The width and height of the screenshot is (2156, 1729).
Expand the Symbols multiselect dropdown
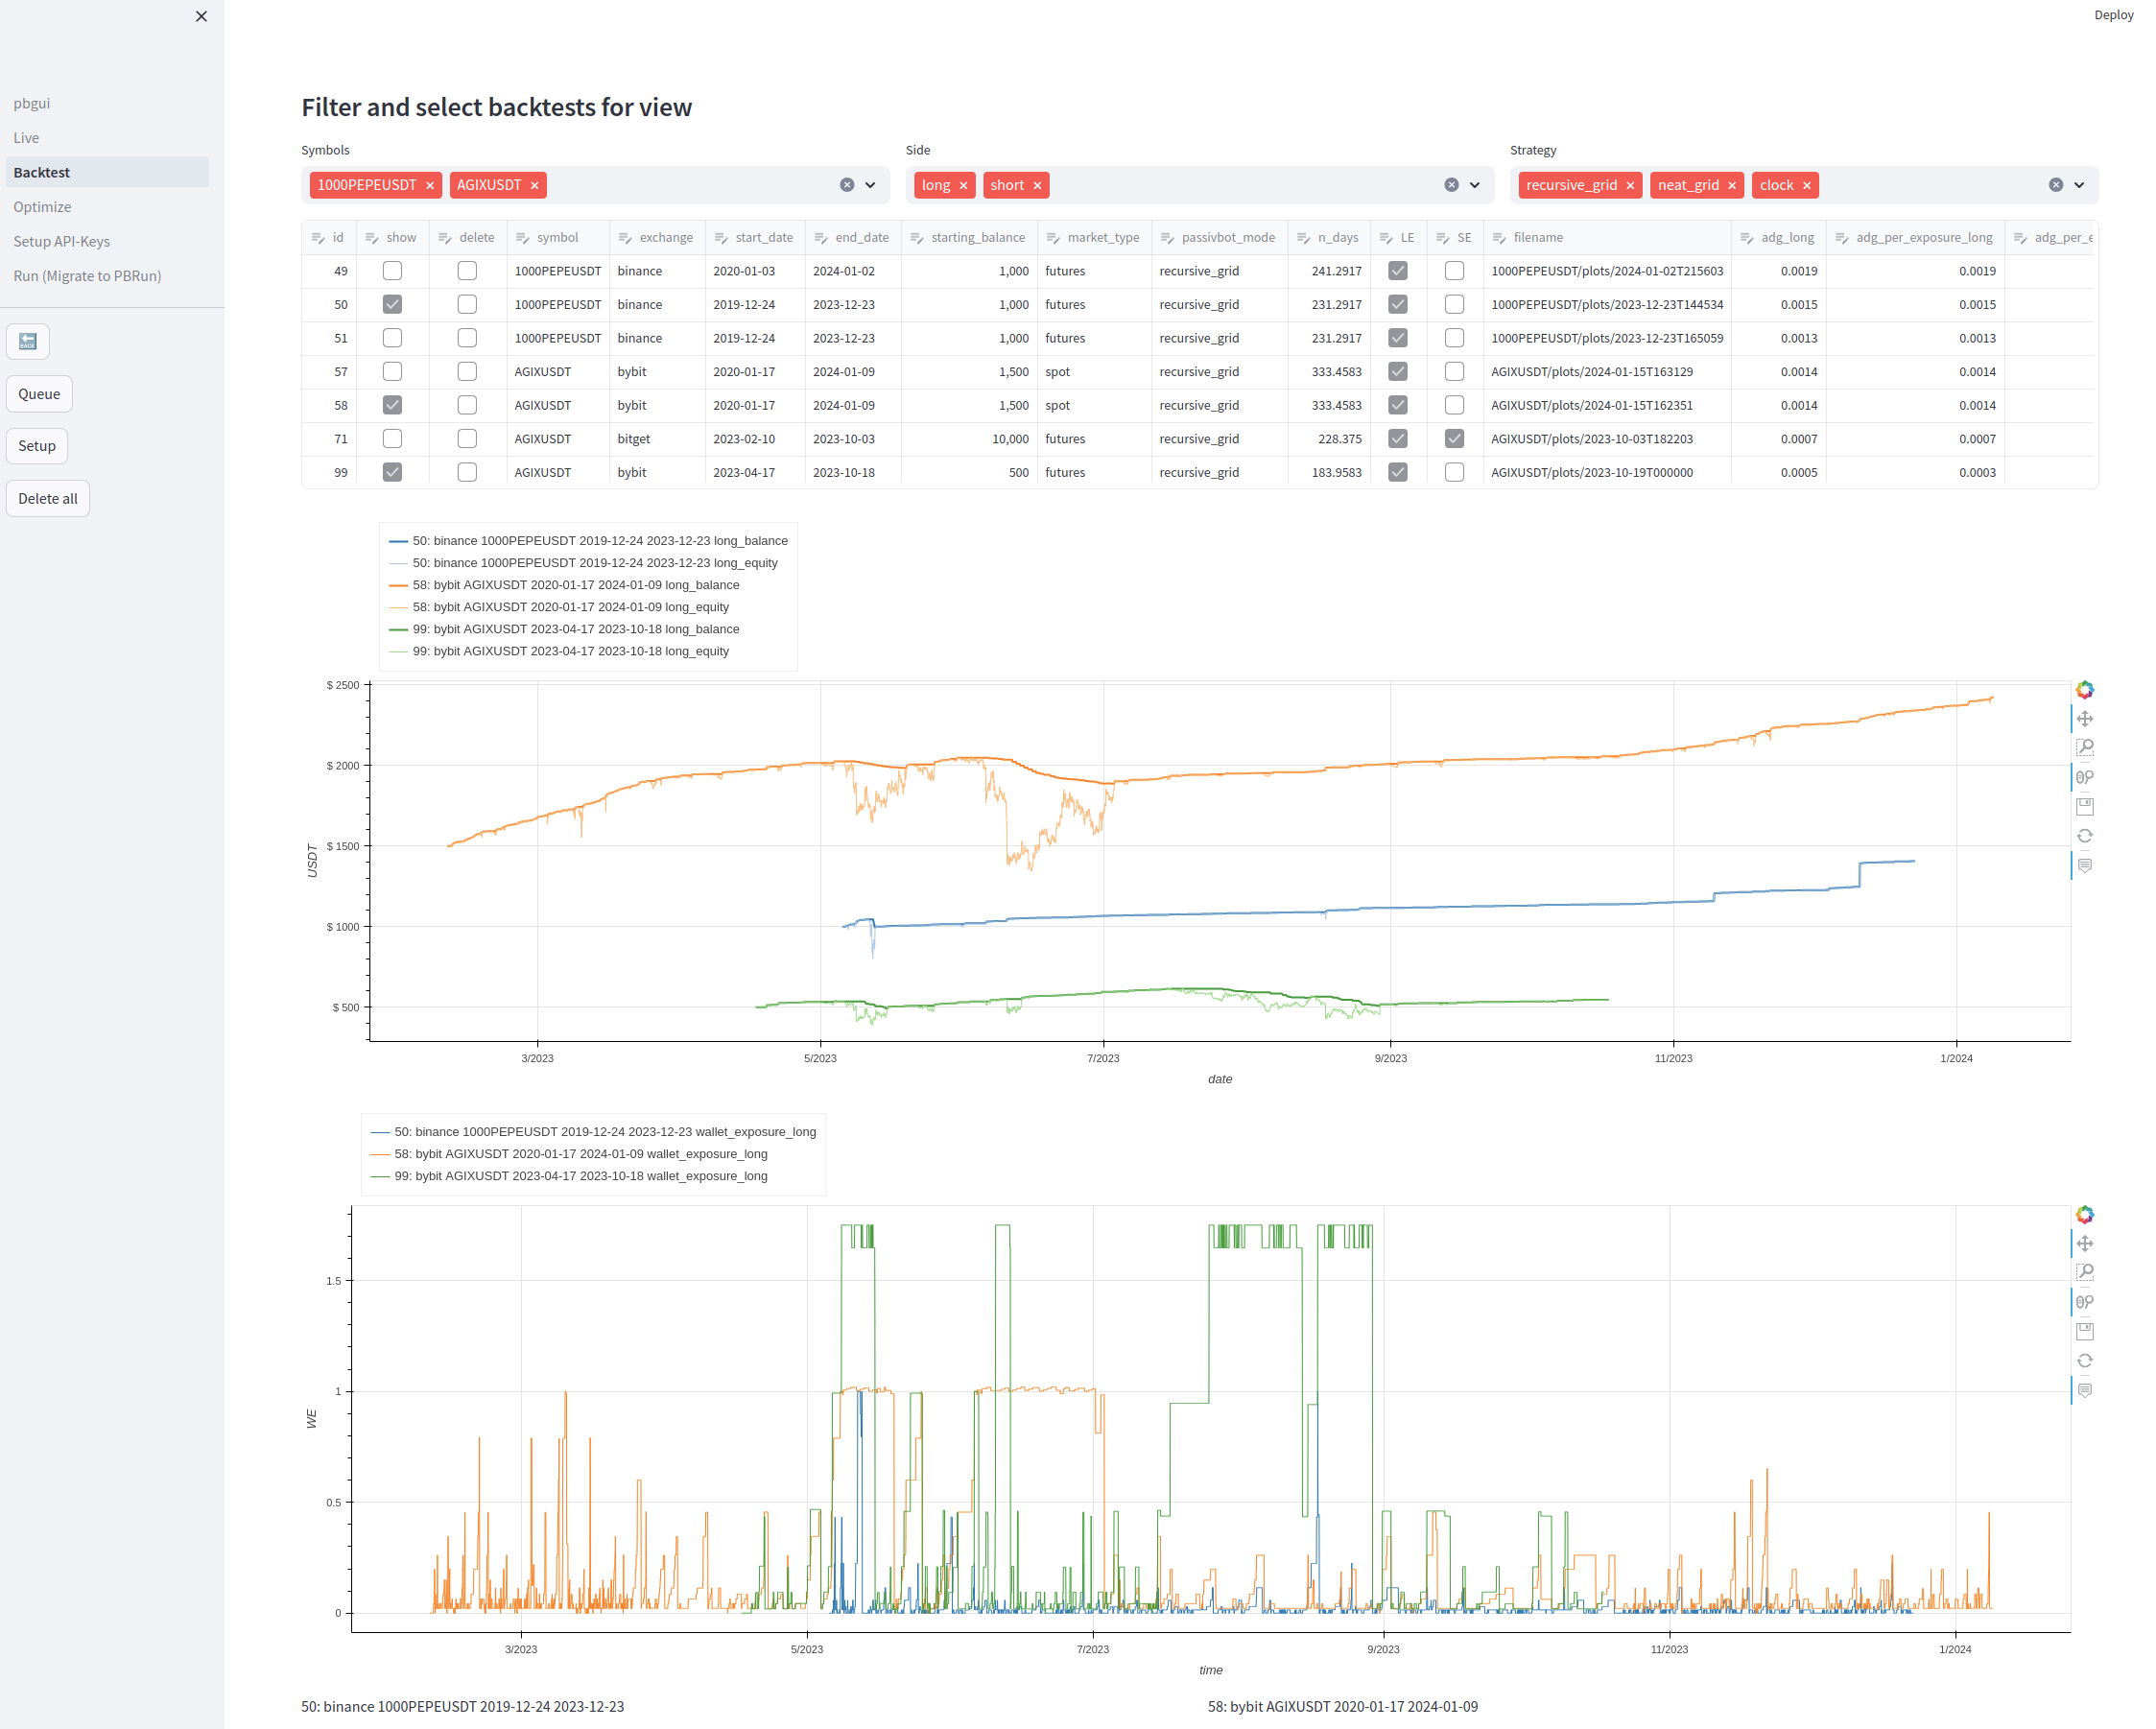click(870, 185)
